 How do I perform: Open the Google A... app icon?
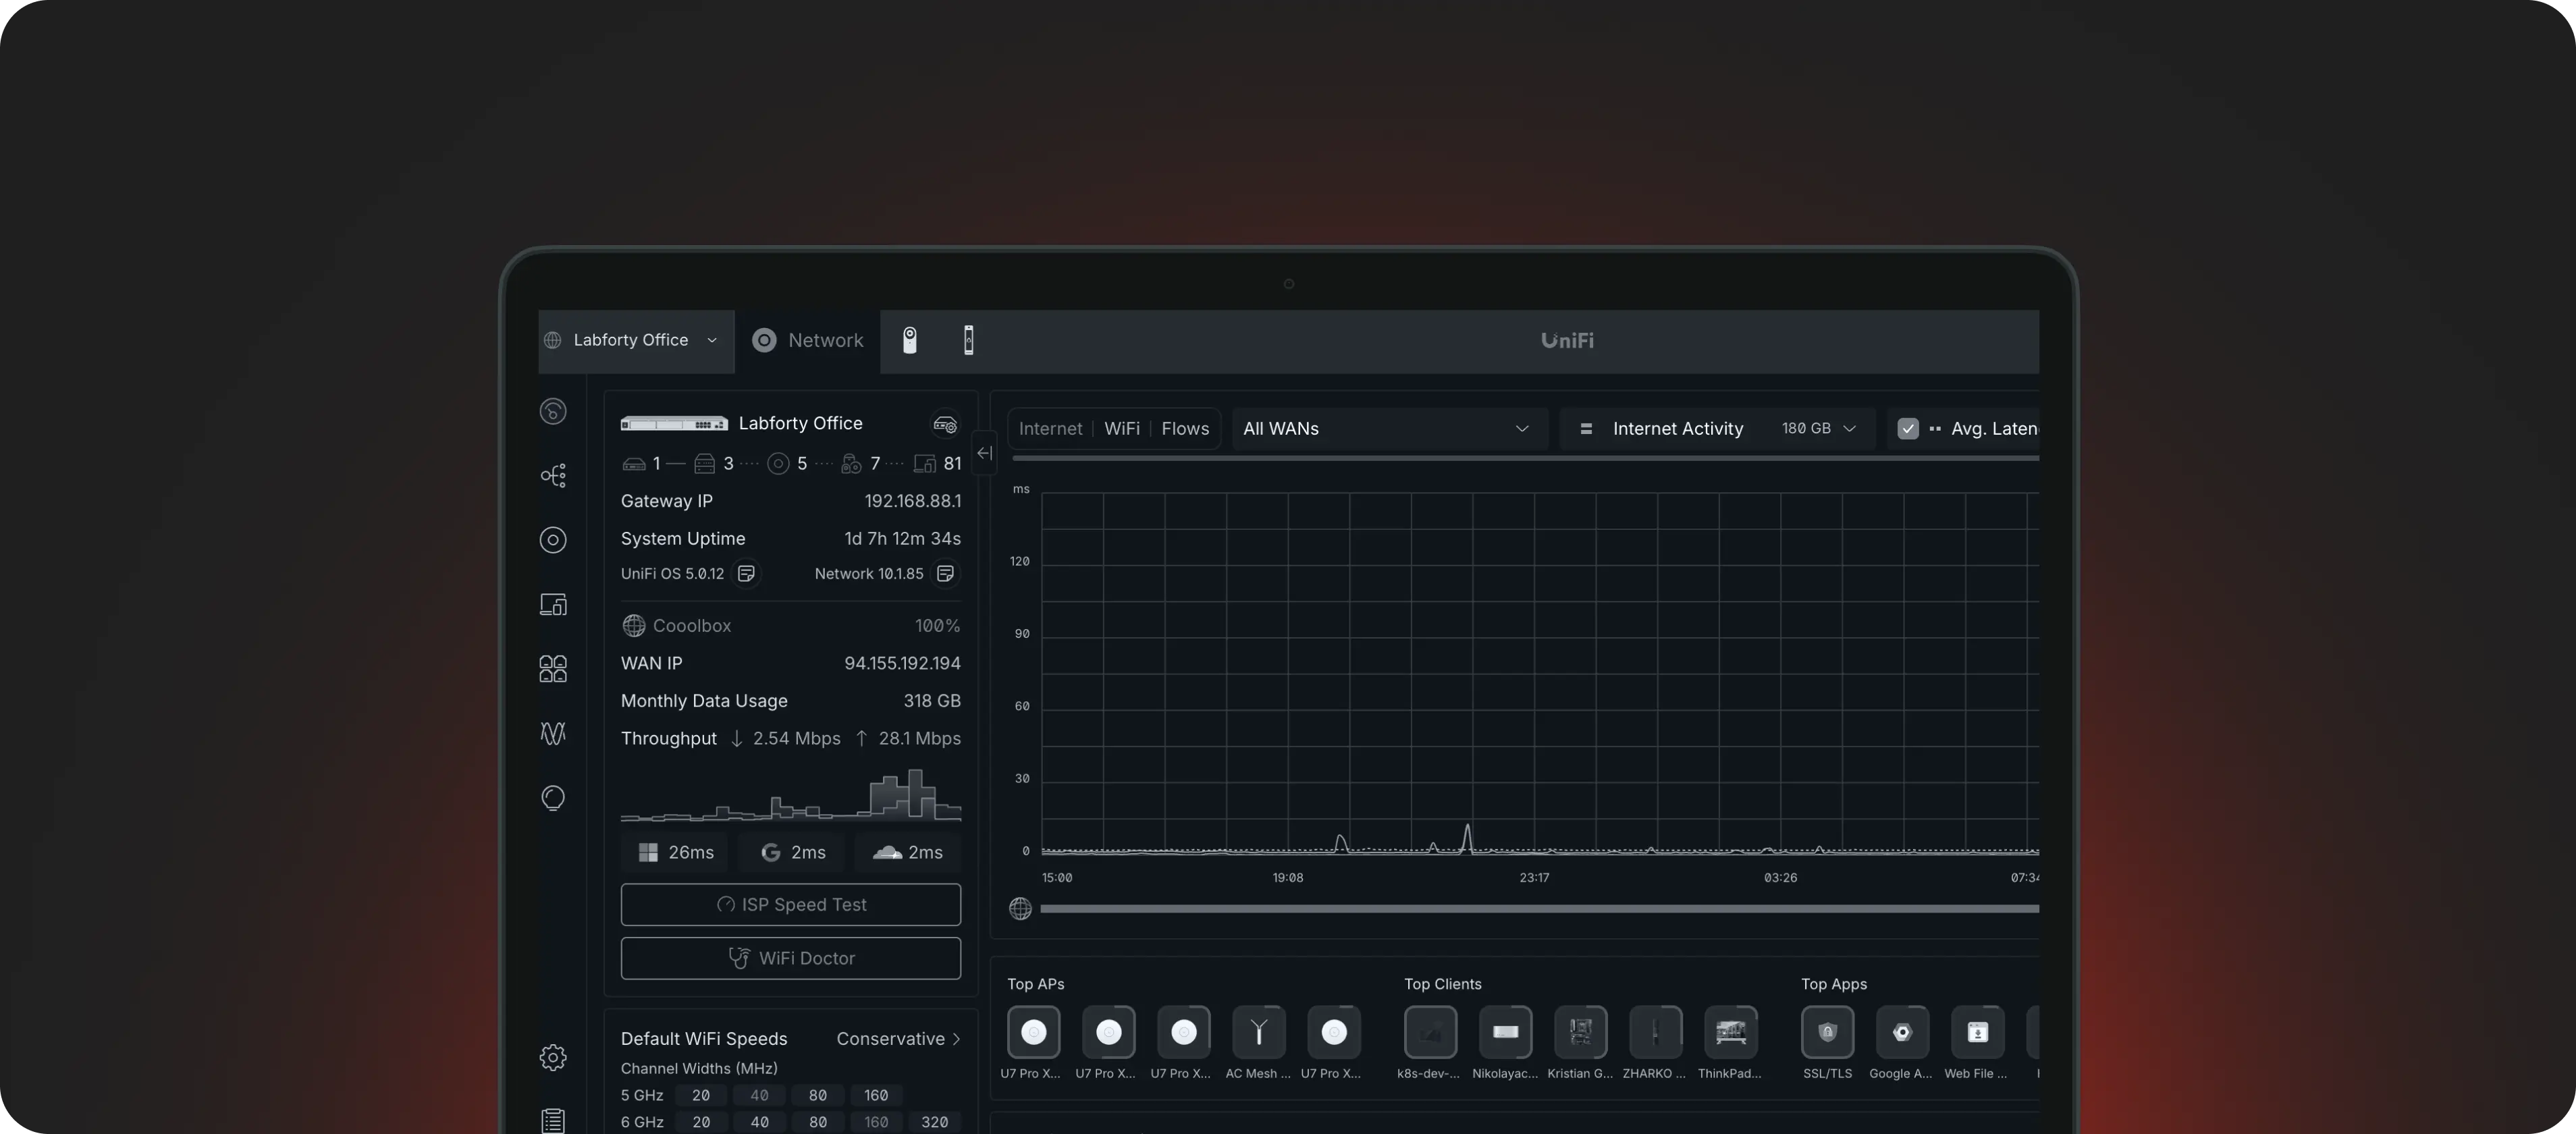click(1902, 1032)
